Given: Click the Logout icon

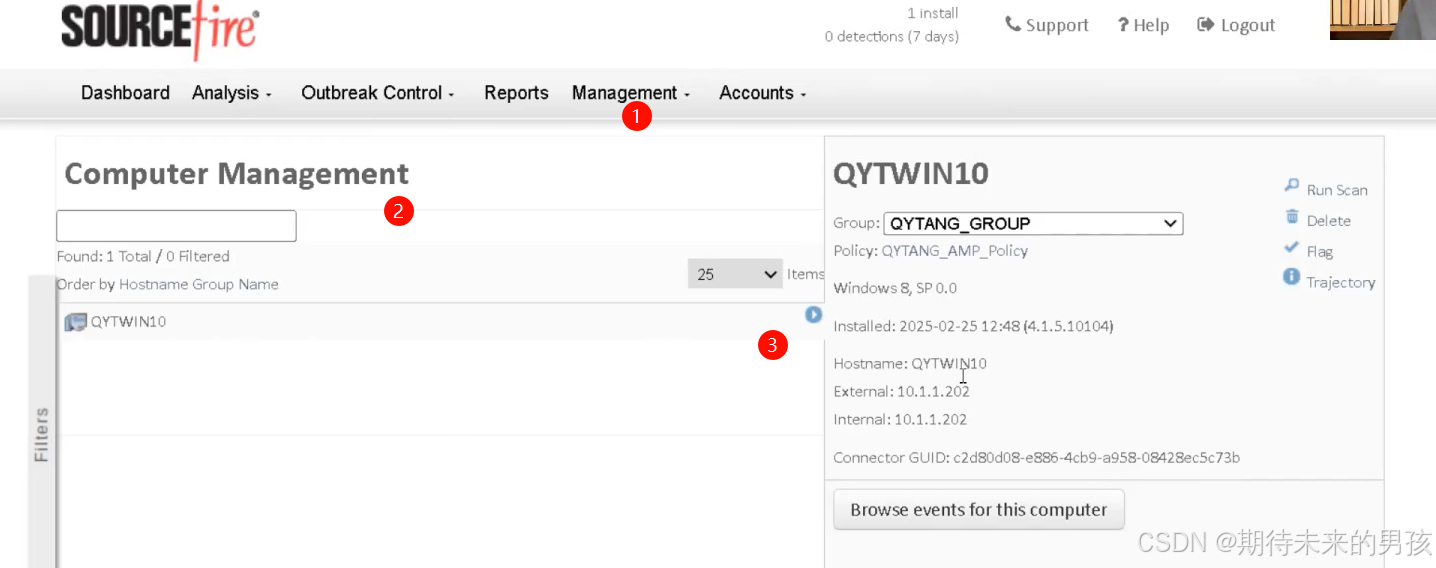Looking at the screenshot, I should (x=1205, y=24).
